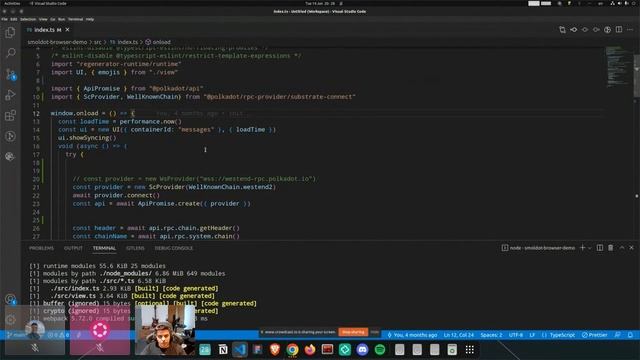The image size is (640, 360).
Task: Close the index.ts editor tab
Action: (67, 30)
